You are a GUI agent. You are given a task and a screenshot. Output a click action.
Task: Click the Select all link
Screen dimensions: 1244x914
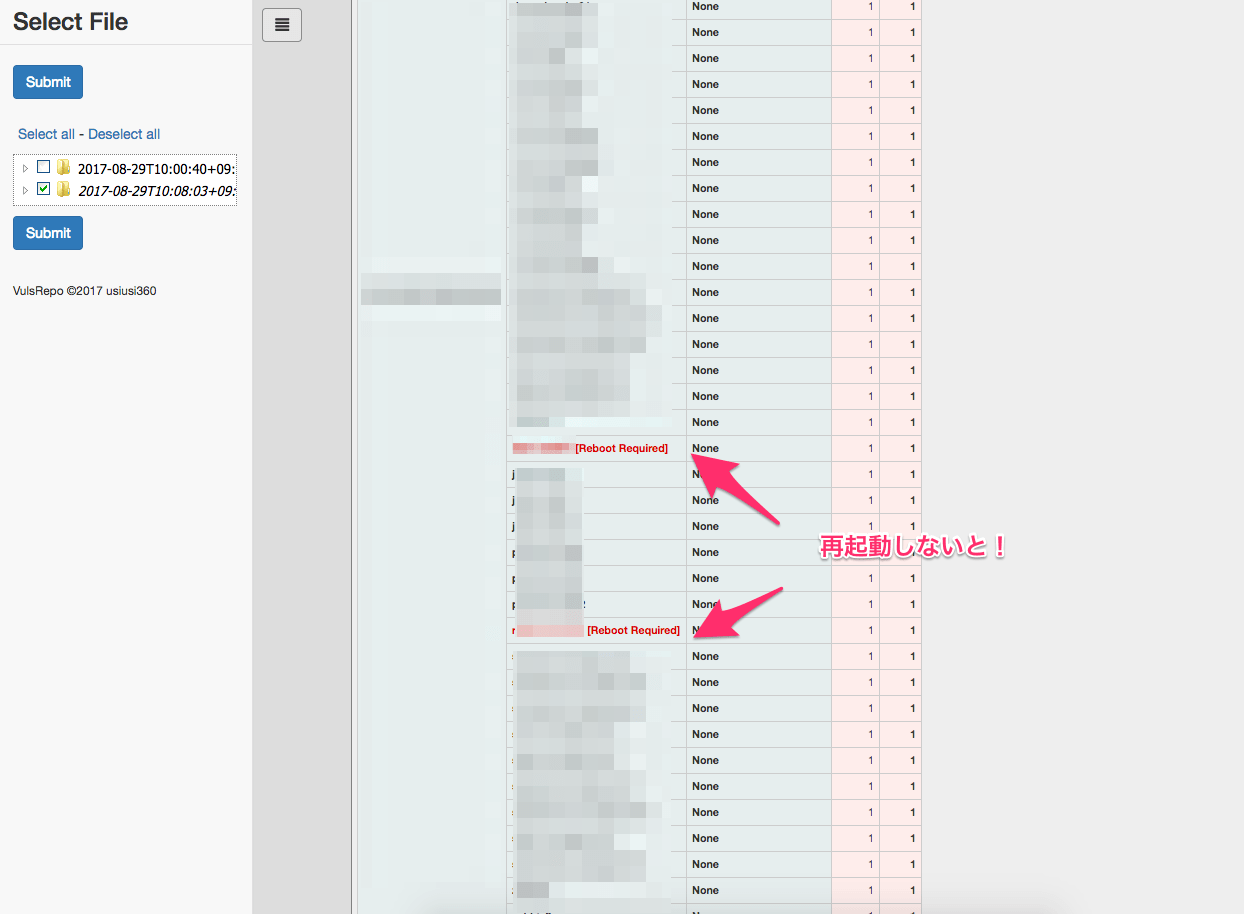click(46, 134)
